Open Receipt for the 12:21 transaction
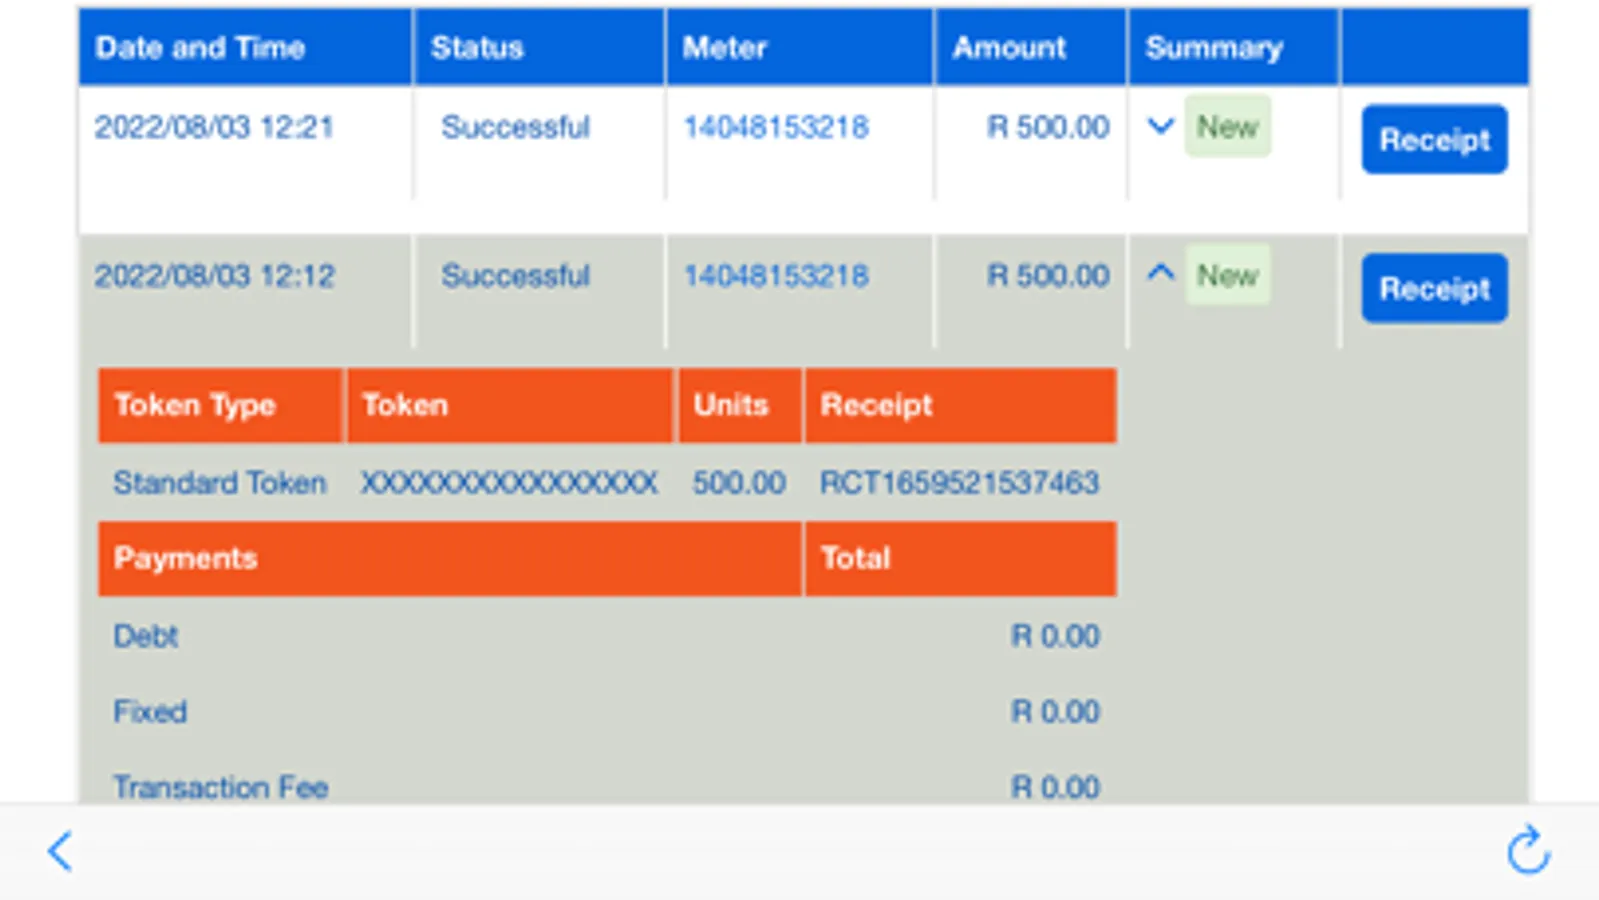 [1434, 140]
